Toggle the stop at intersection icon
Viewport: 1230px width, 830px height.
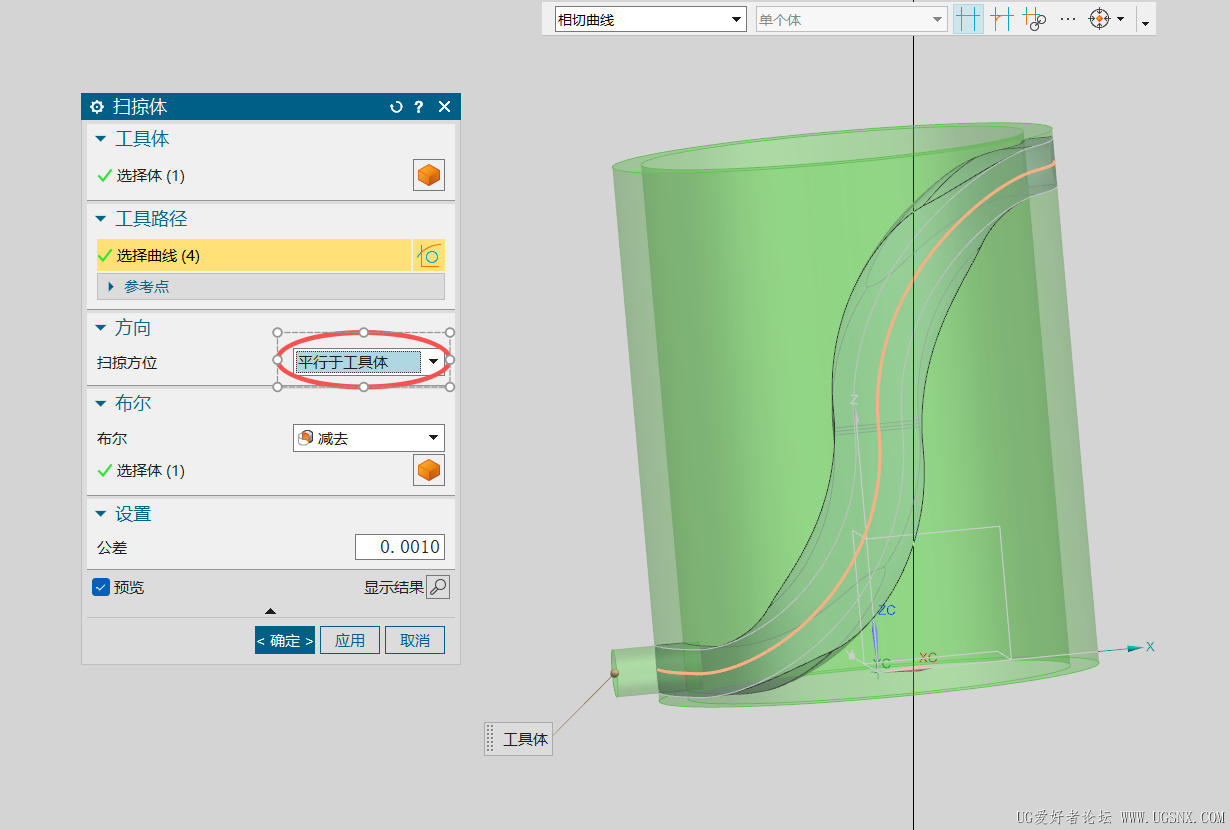point(967,19)
